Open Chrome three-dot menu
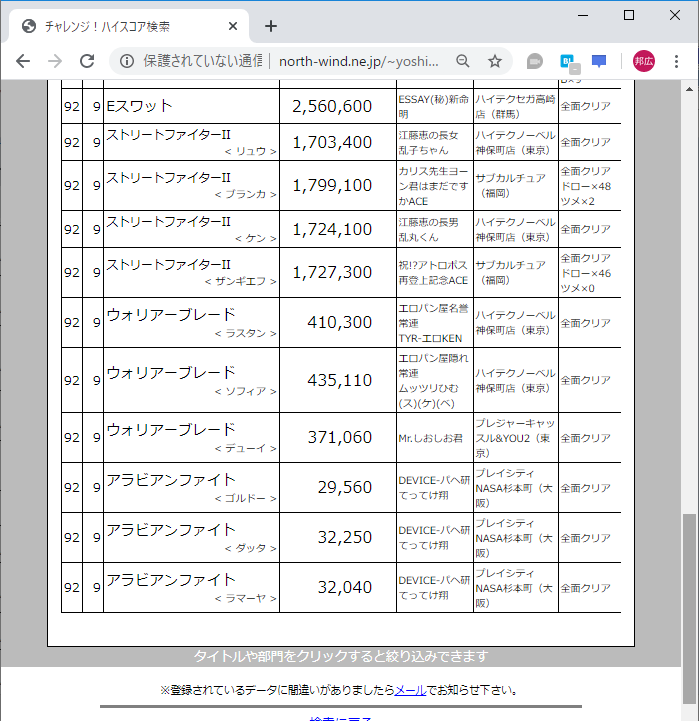Screen dimensions: 699x721 [676, 61]
